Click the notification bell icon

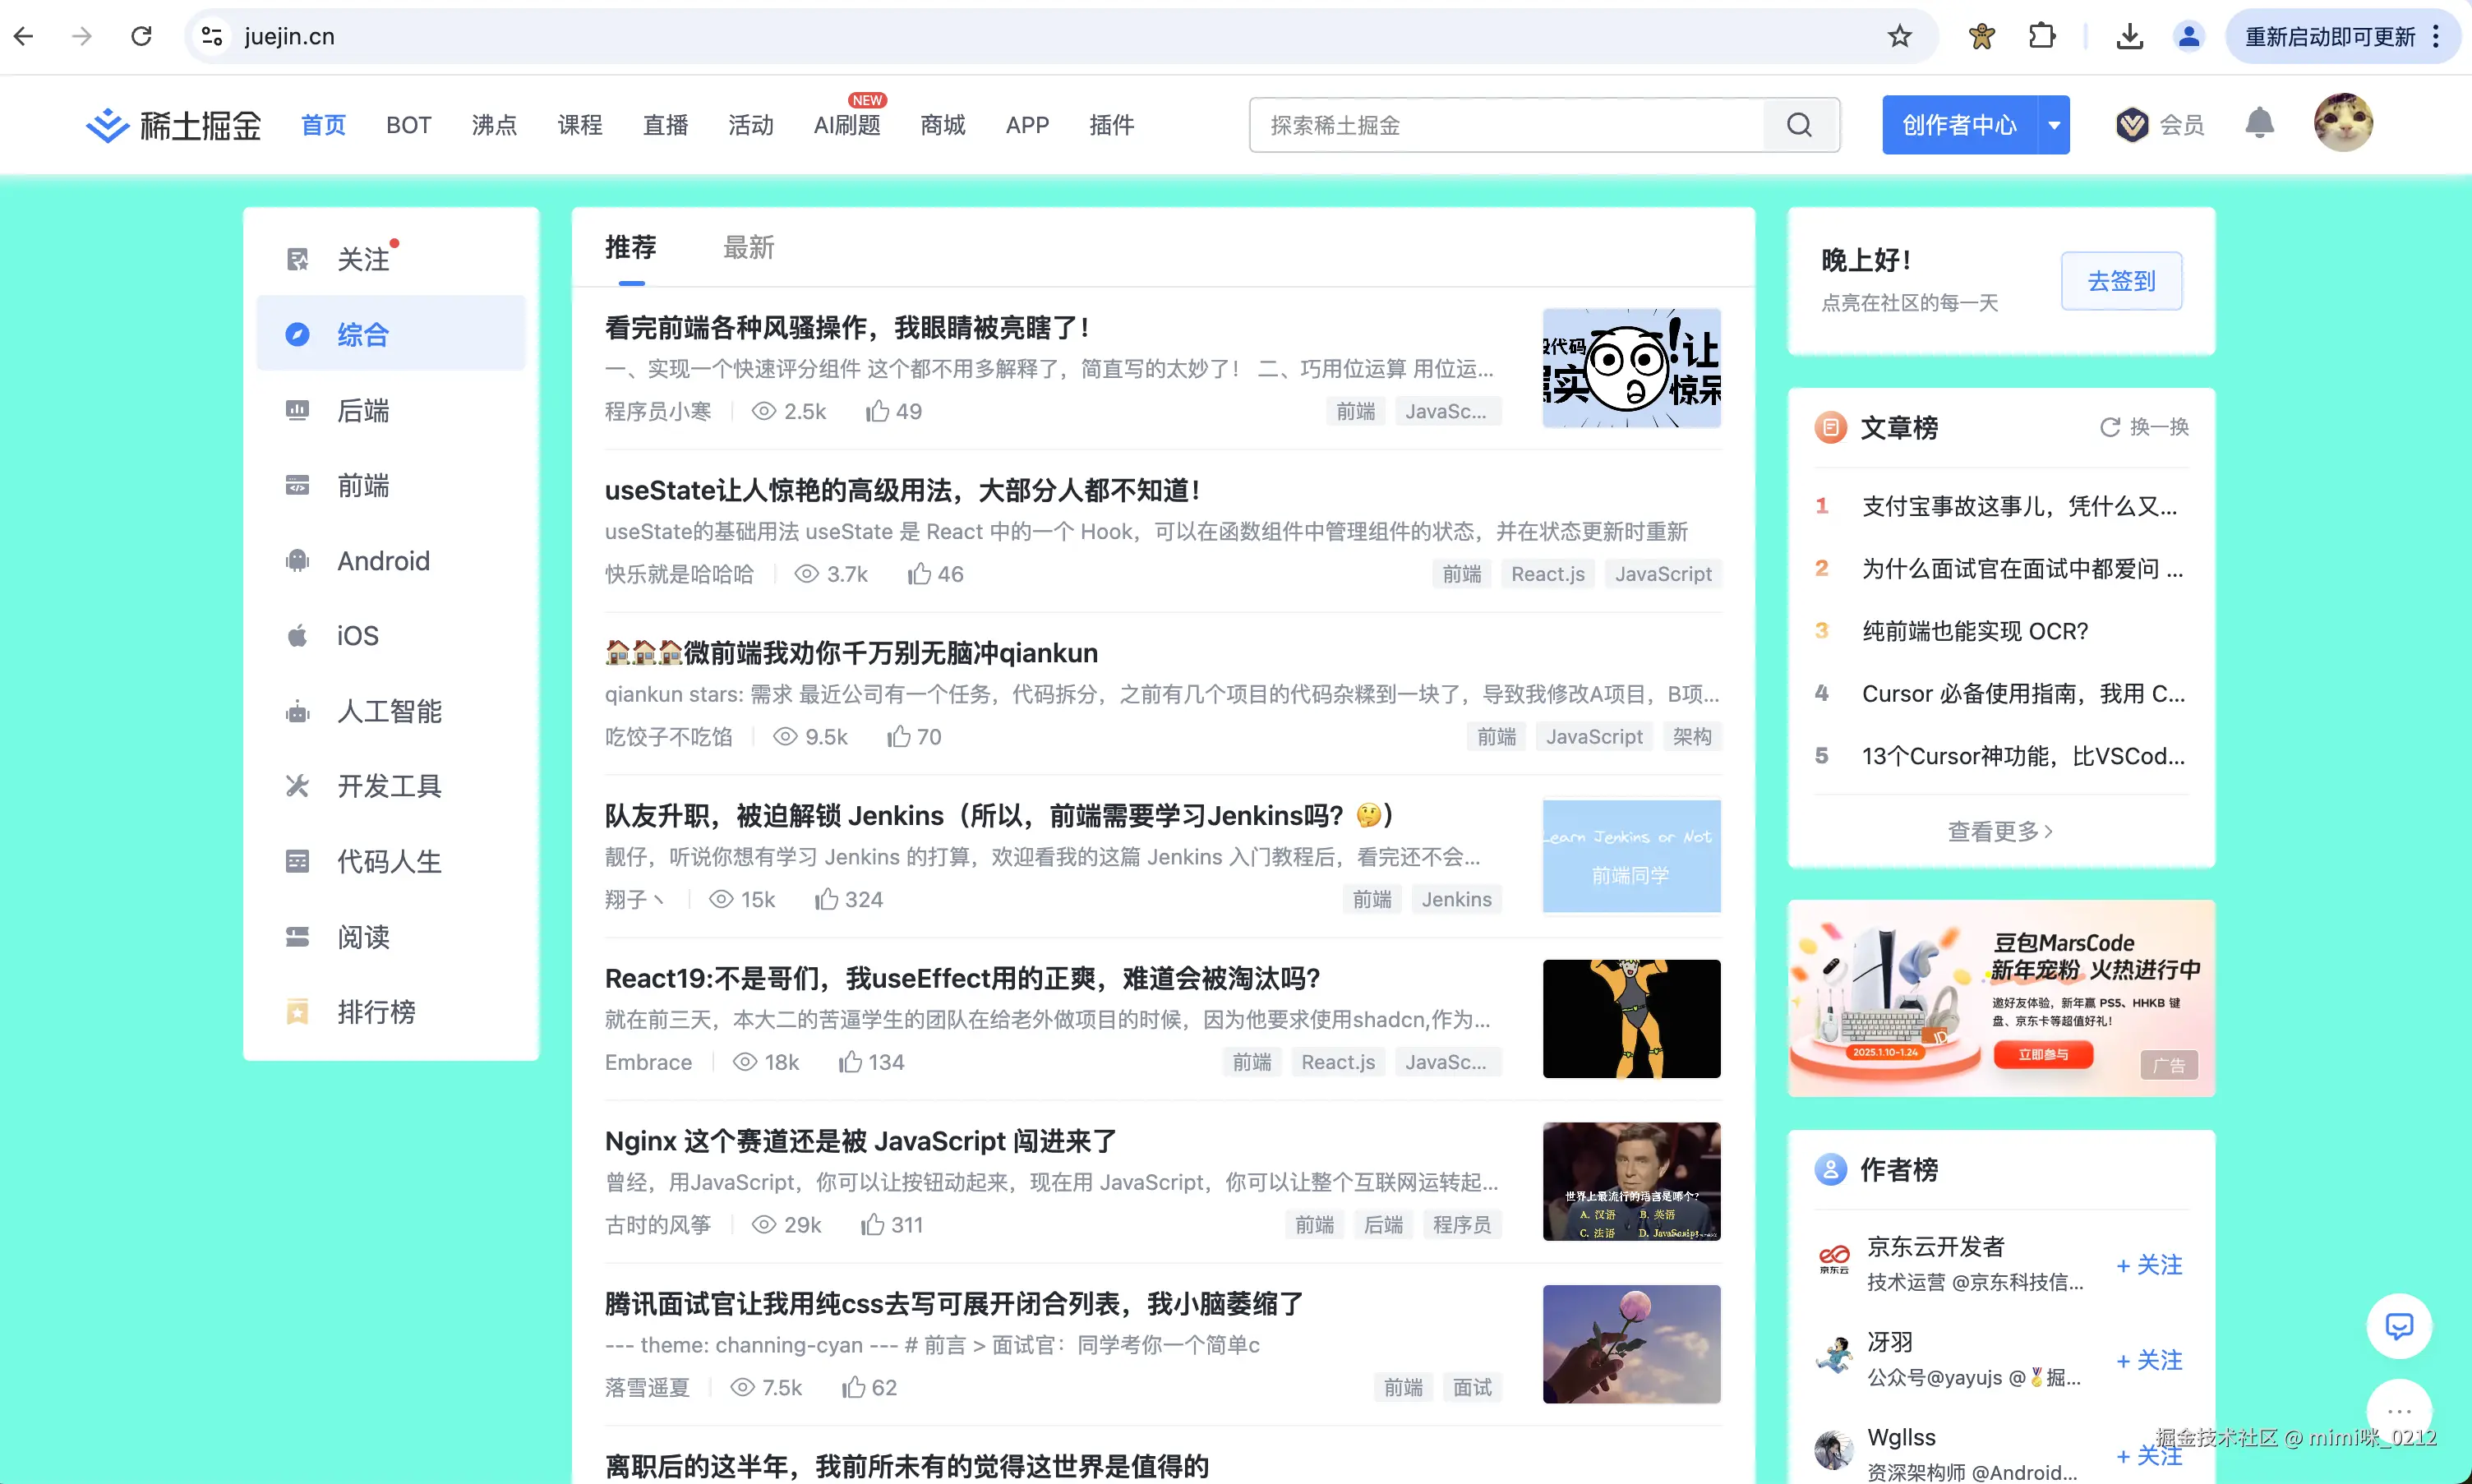(2259, 124)
